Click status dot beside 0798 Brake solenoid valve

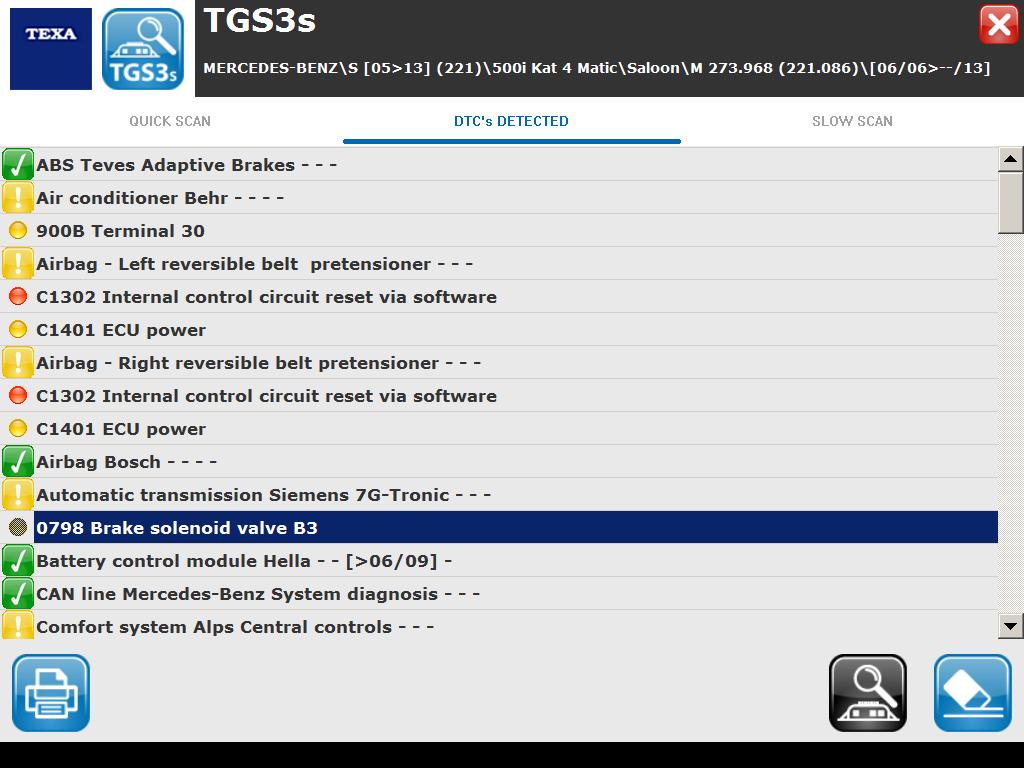[x=18, y=527]
